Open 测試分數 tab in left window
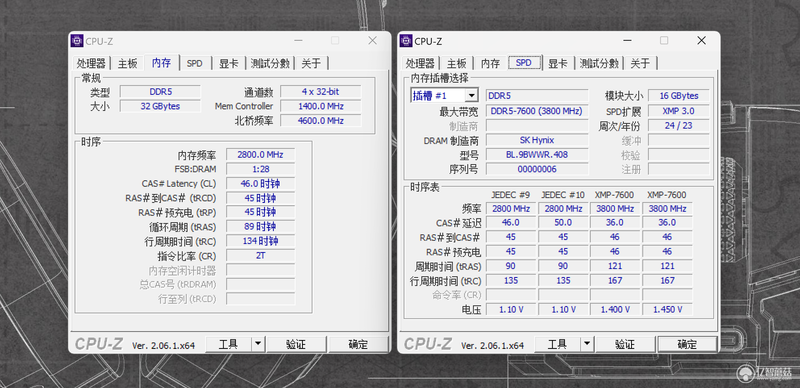The height and width of the screenshot is (388, 800). (270, 63)
